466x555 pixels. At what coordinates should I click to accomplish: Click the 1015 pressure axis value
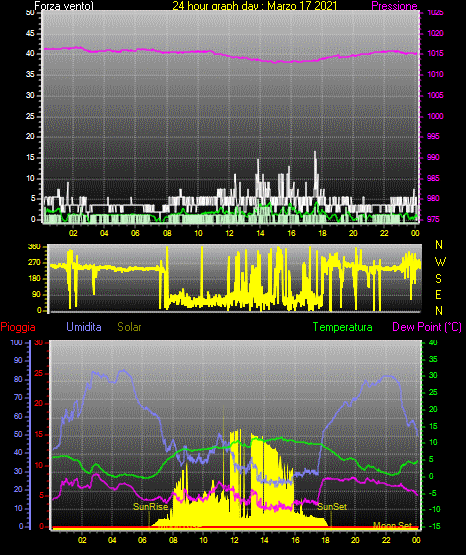pos(436,53)
